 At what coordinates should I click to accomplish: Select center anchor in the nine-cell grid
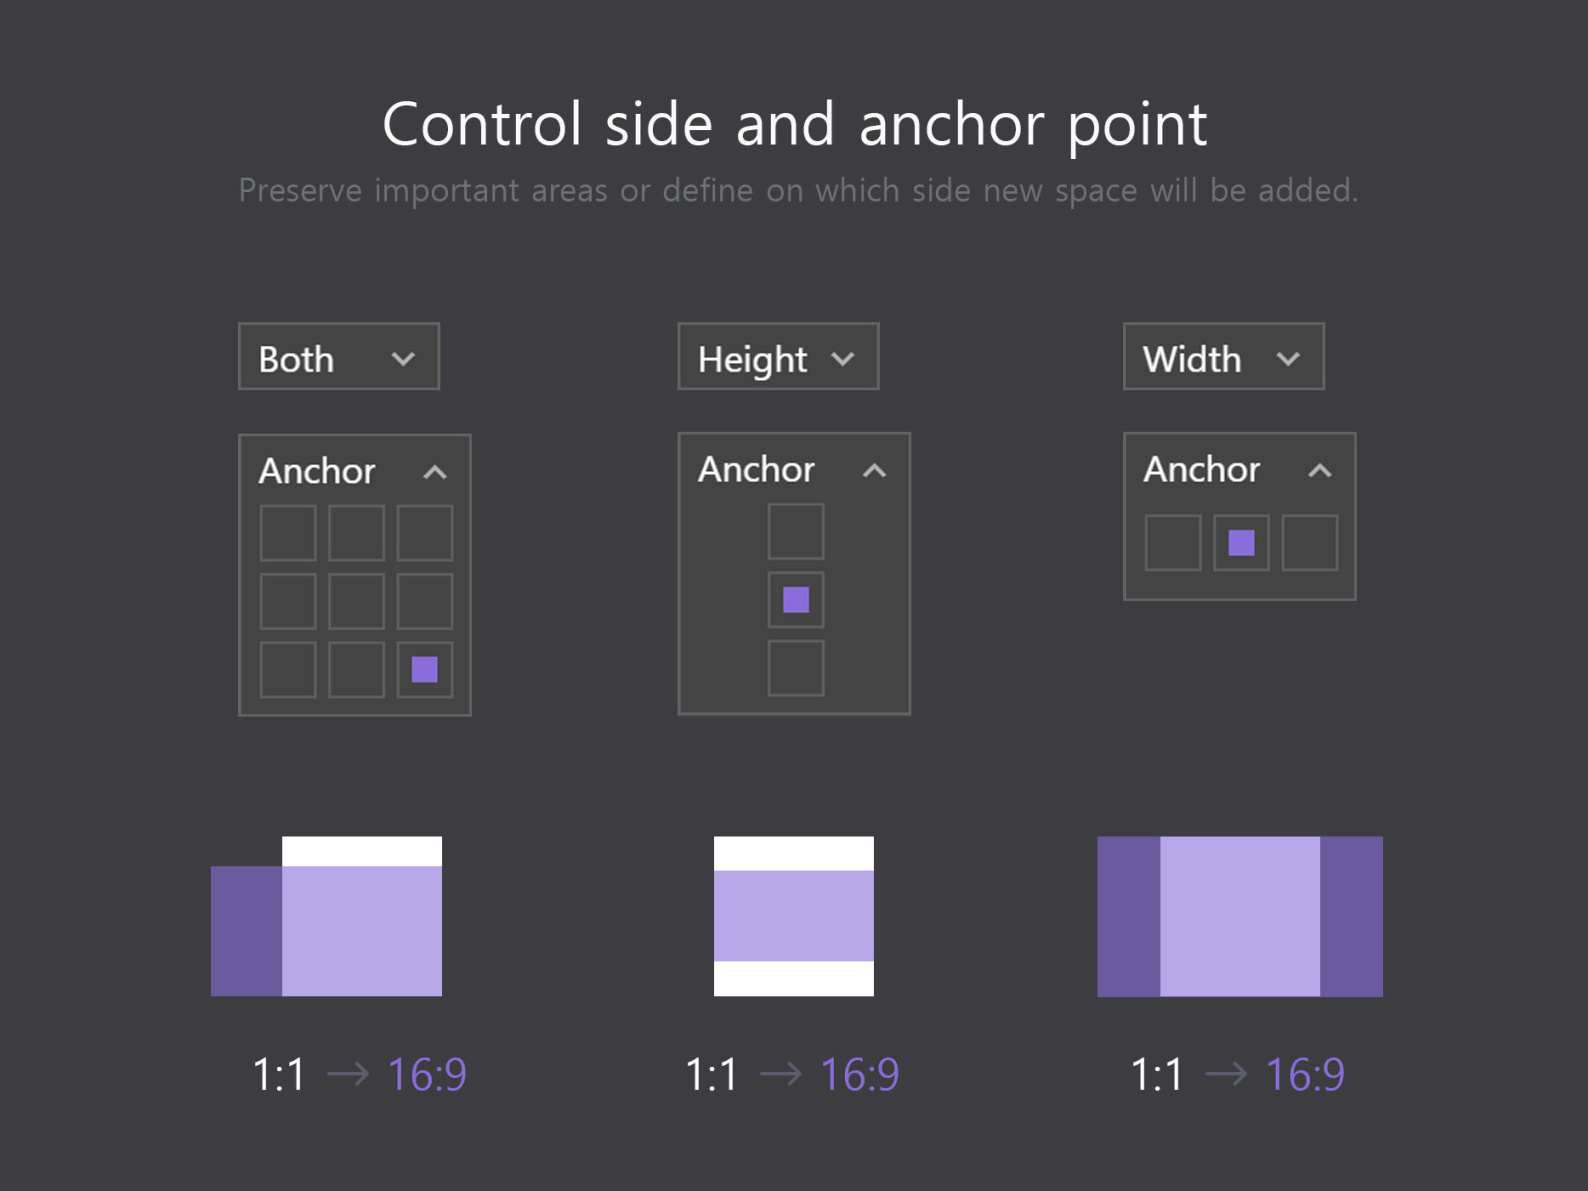[356, 601]
